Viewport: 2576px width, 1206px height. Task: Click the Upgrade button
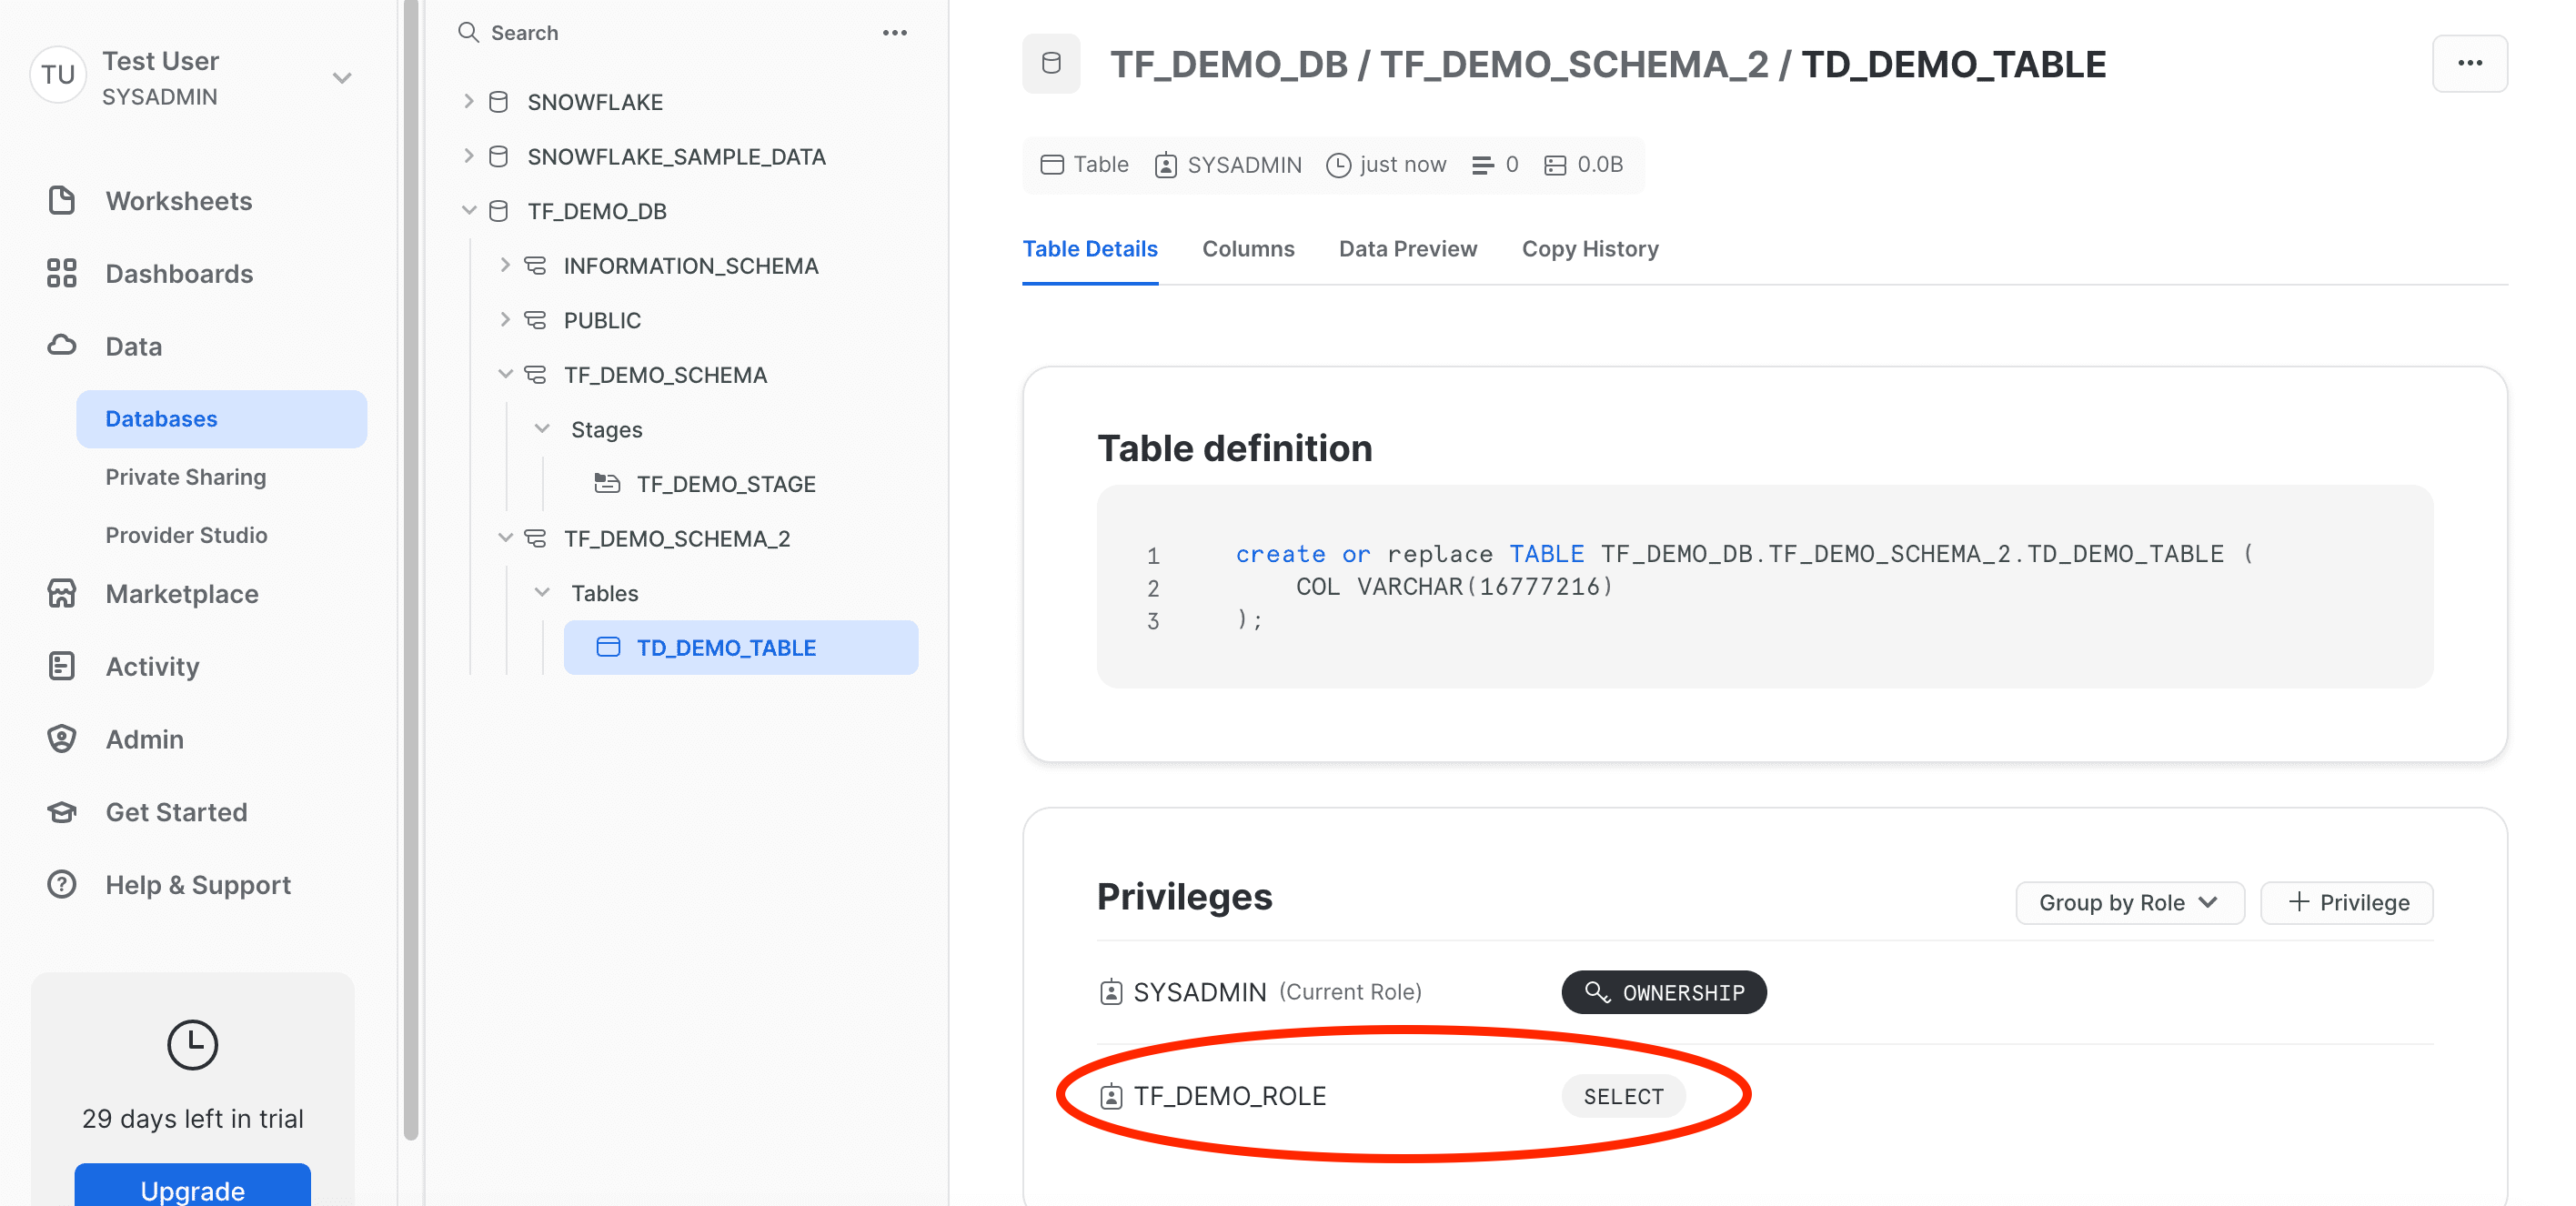point(192,1188)
